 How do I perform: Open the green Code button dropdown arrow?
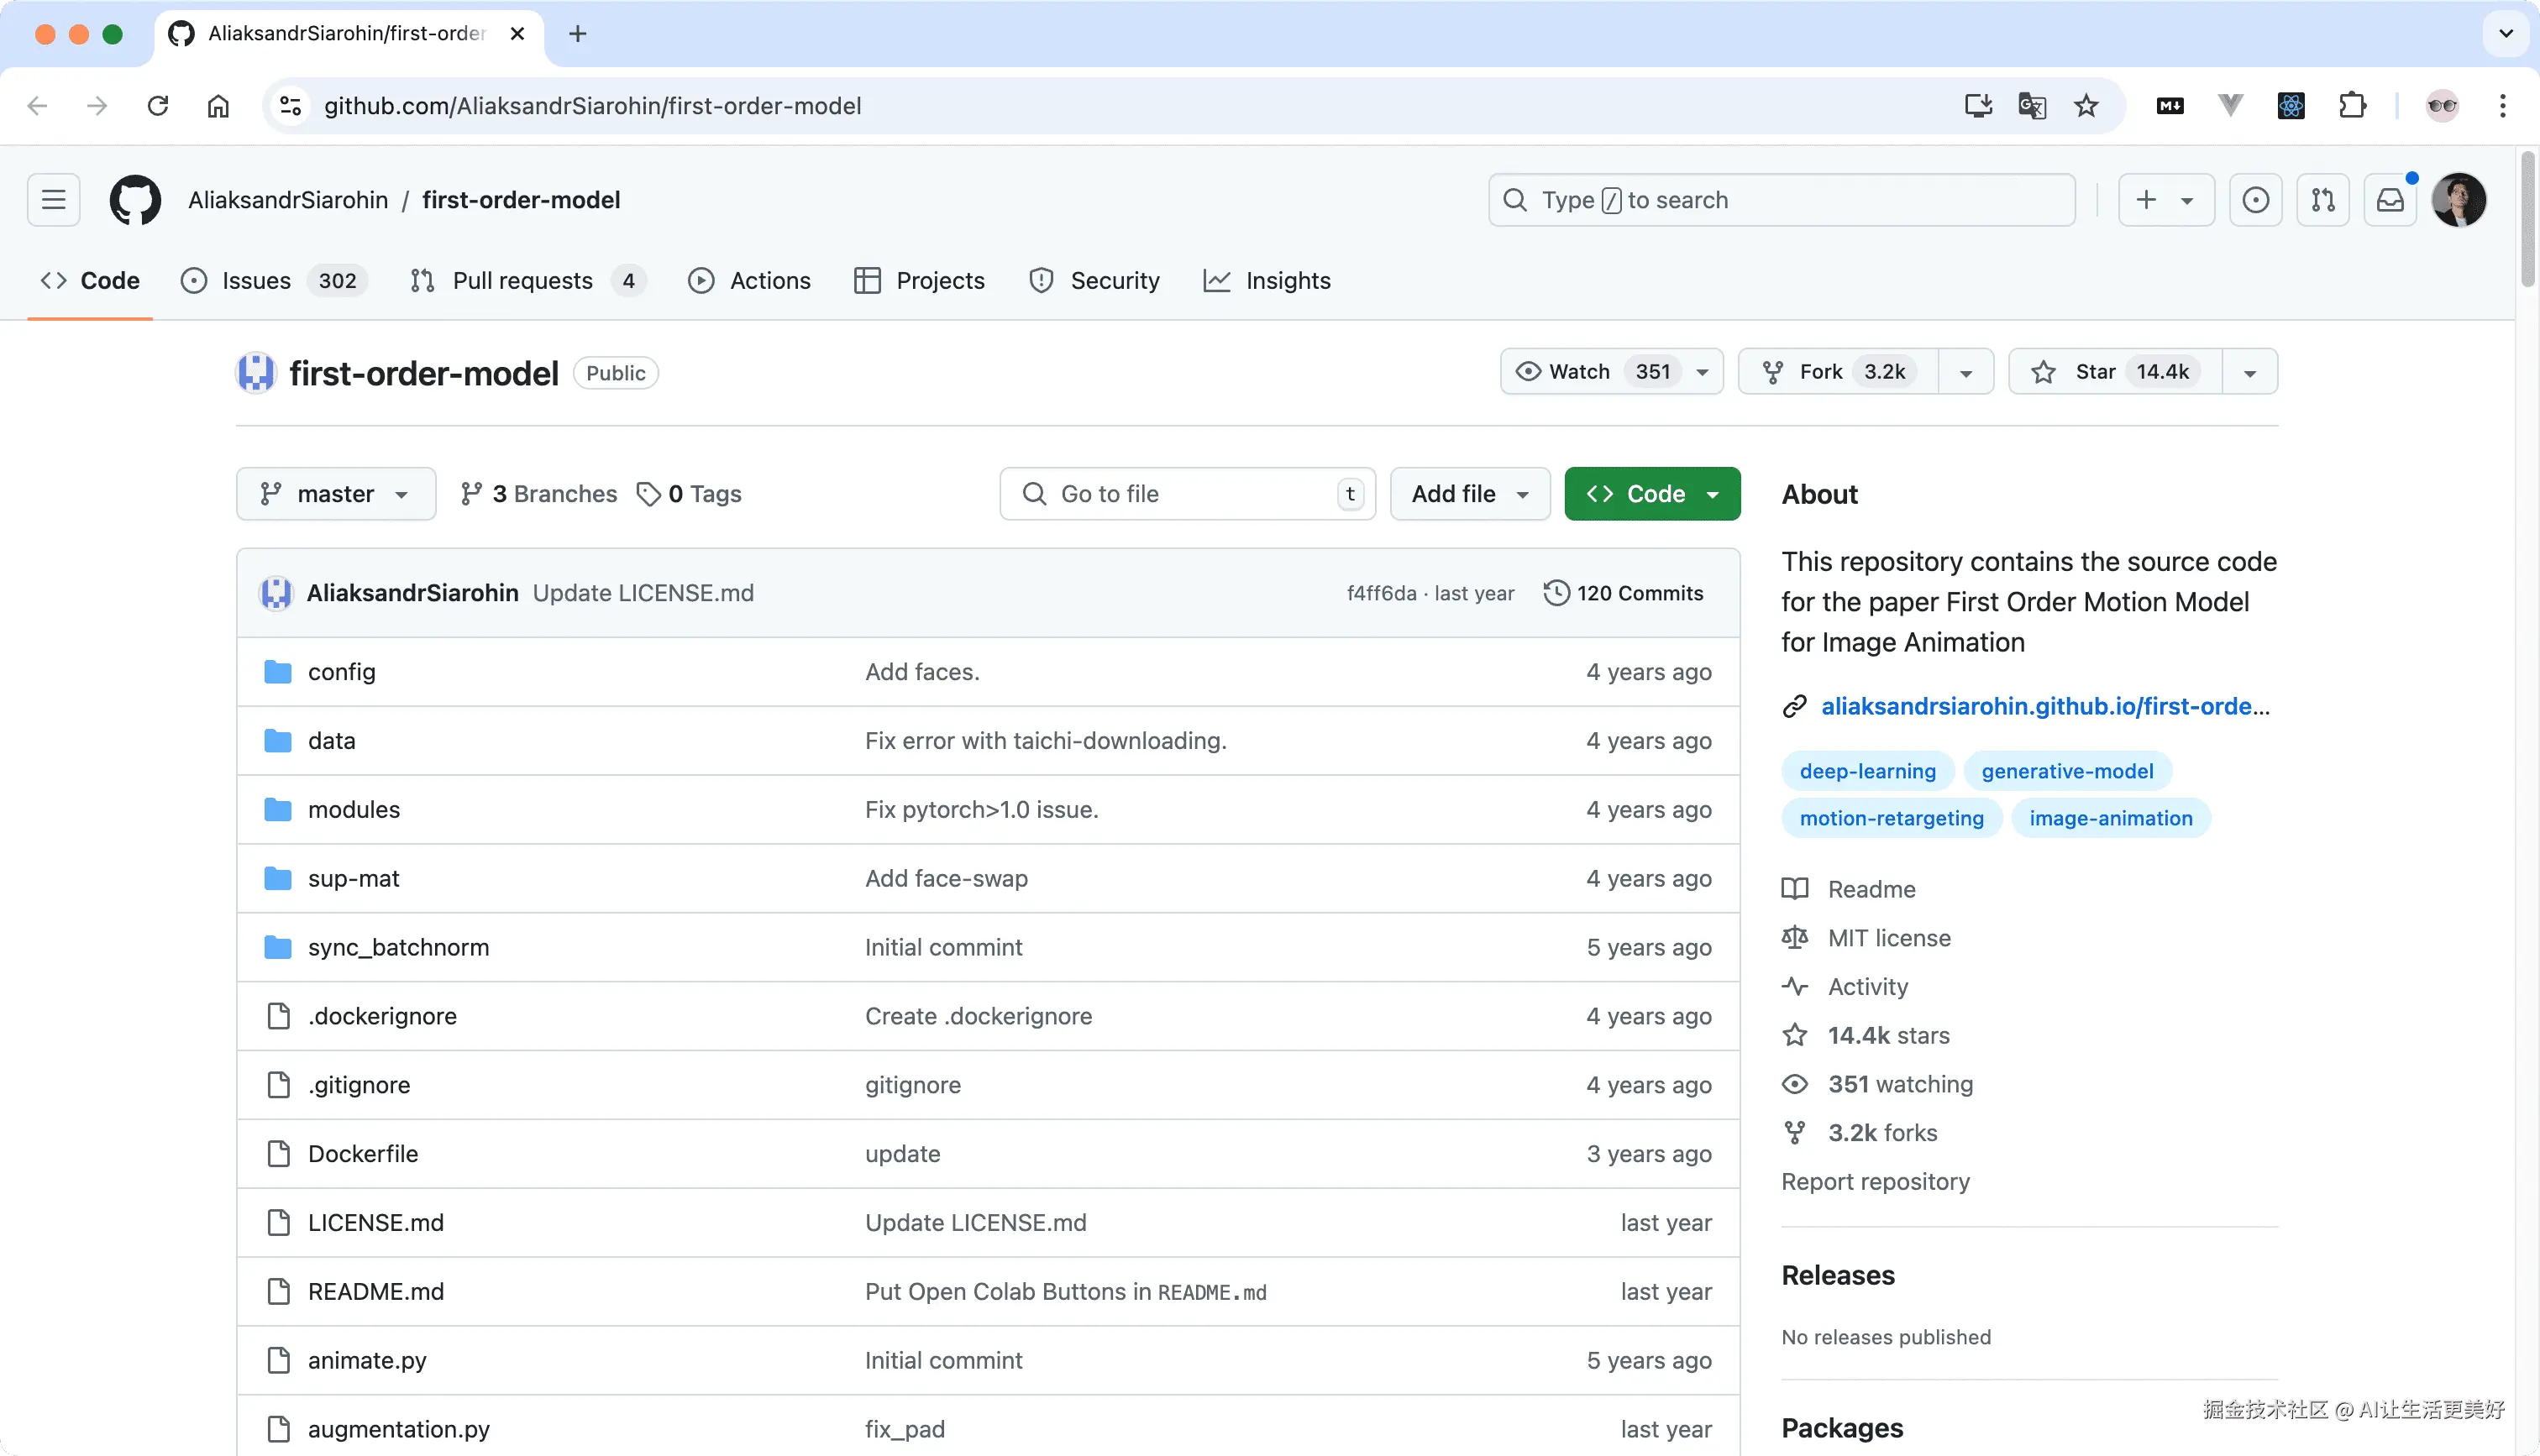coord(1714,493)
